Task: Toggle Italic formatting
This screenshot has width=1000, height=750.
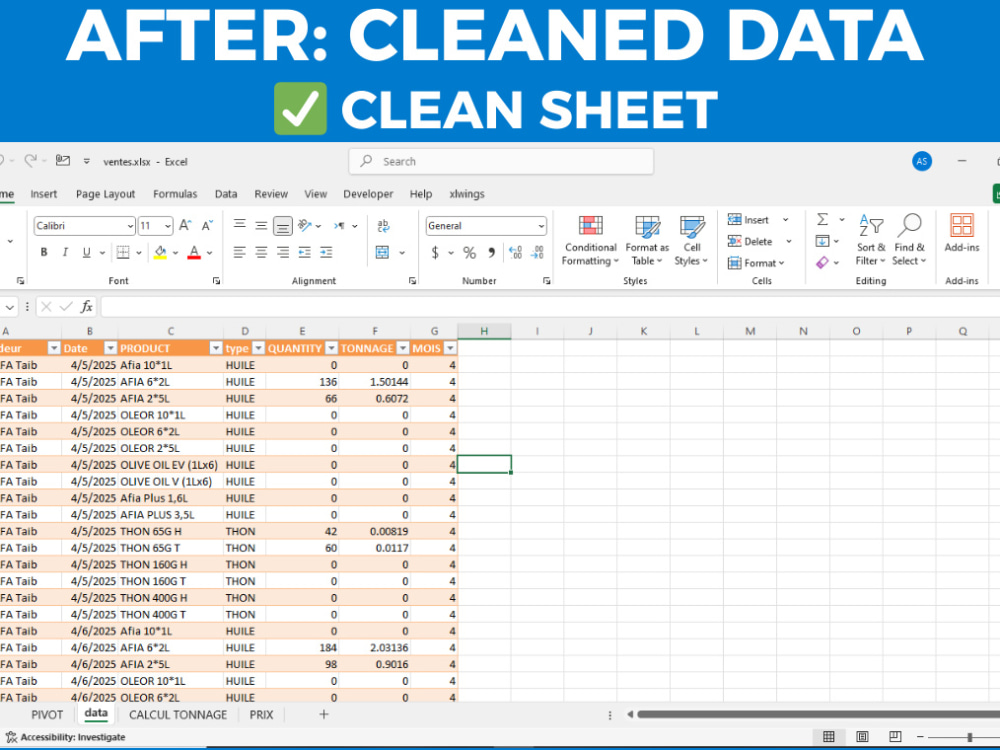Action: pyautogui.click(x=65, y=253)
